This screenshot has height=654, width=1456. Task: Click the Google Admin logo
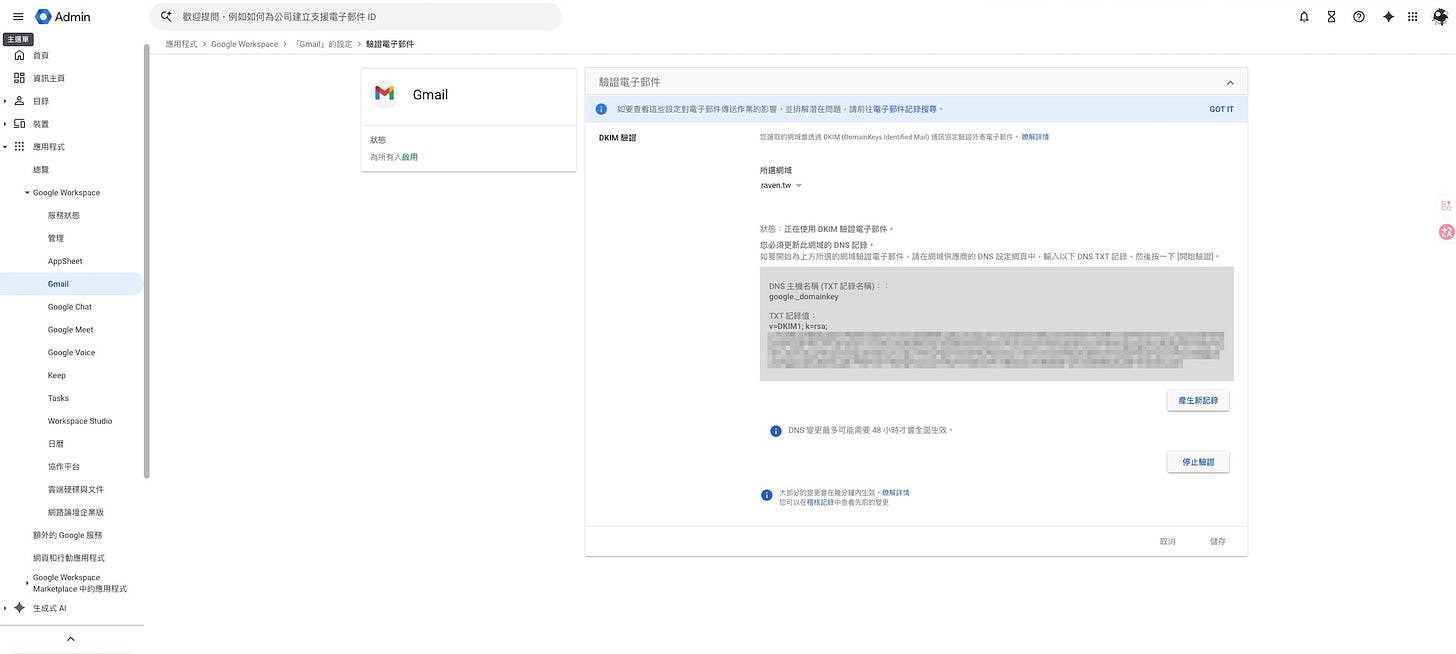pyautogui.click(x=62, y=16)
